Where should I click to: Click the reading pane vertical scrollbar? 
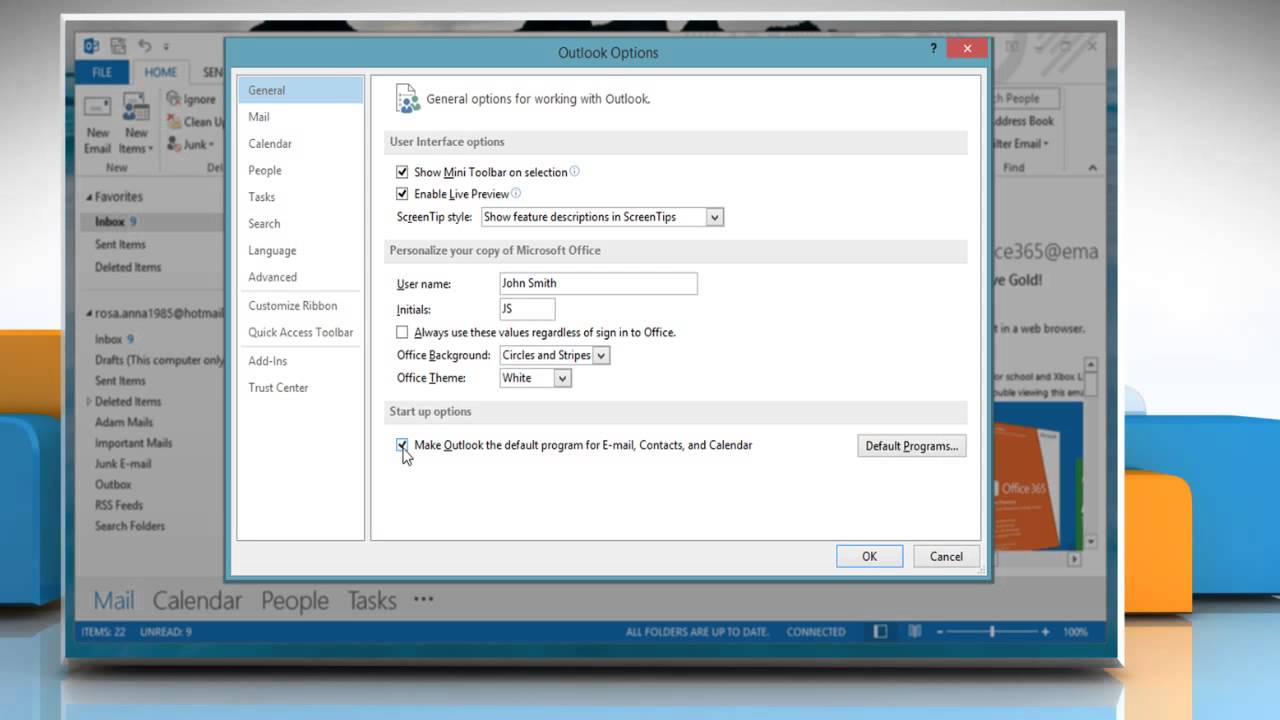pyautogui.click(x=1091, y=452)
